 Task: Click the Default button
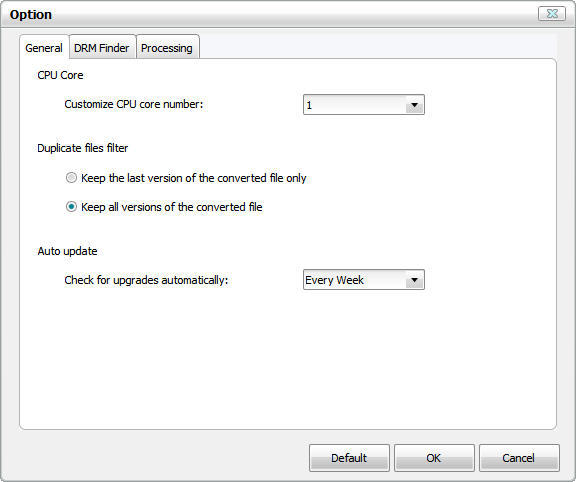coord(349,458)
